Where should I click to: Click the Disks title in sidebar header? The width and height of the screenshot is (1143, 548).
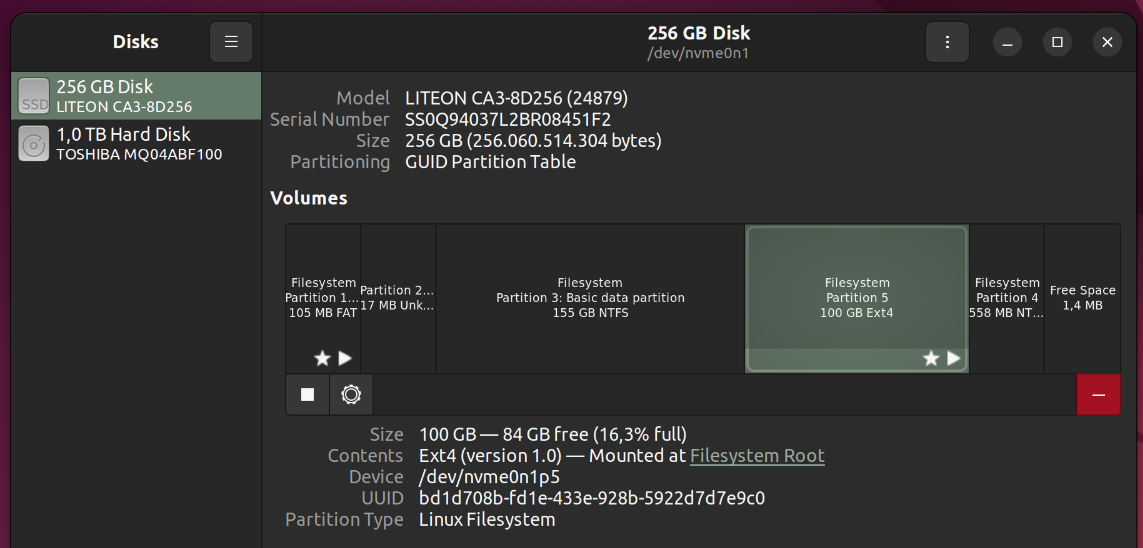point(136,42)
